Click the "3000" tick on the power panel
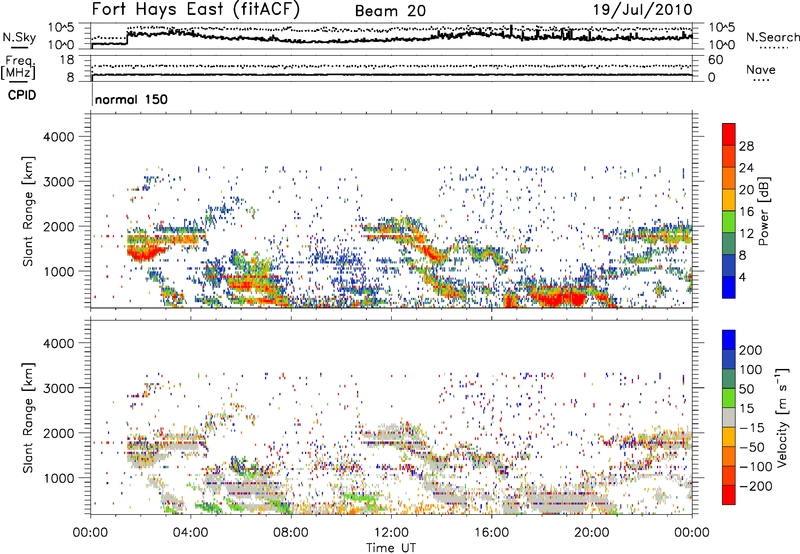Screen dimensions: 800x554 pyautogui.click(x=58, y=182)
